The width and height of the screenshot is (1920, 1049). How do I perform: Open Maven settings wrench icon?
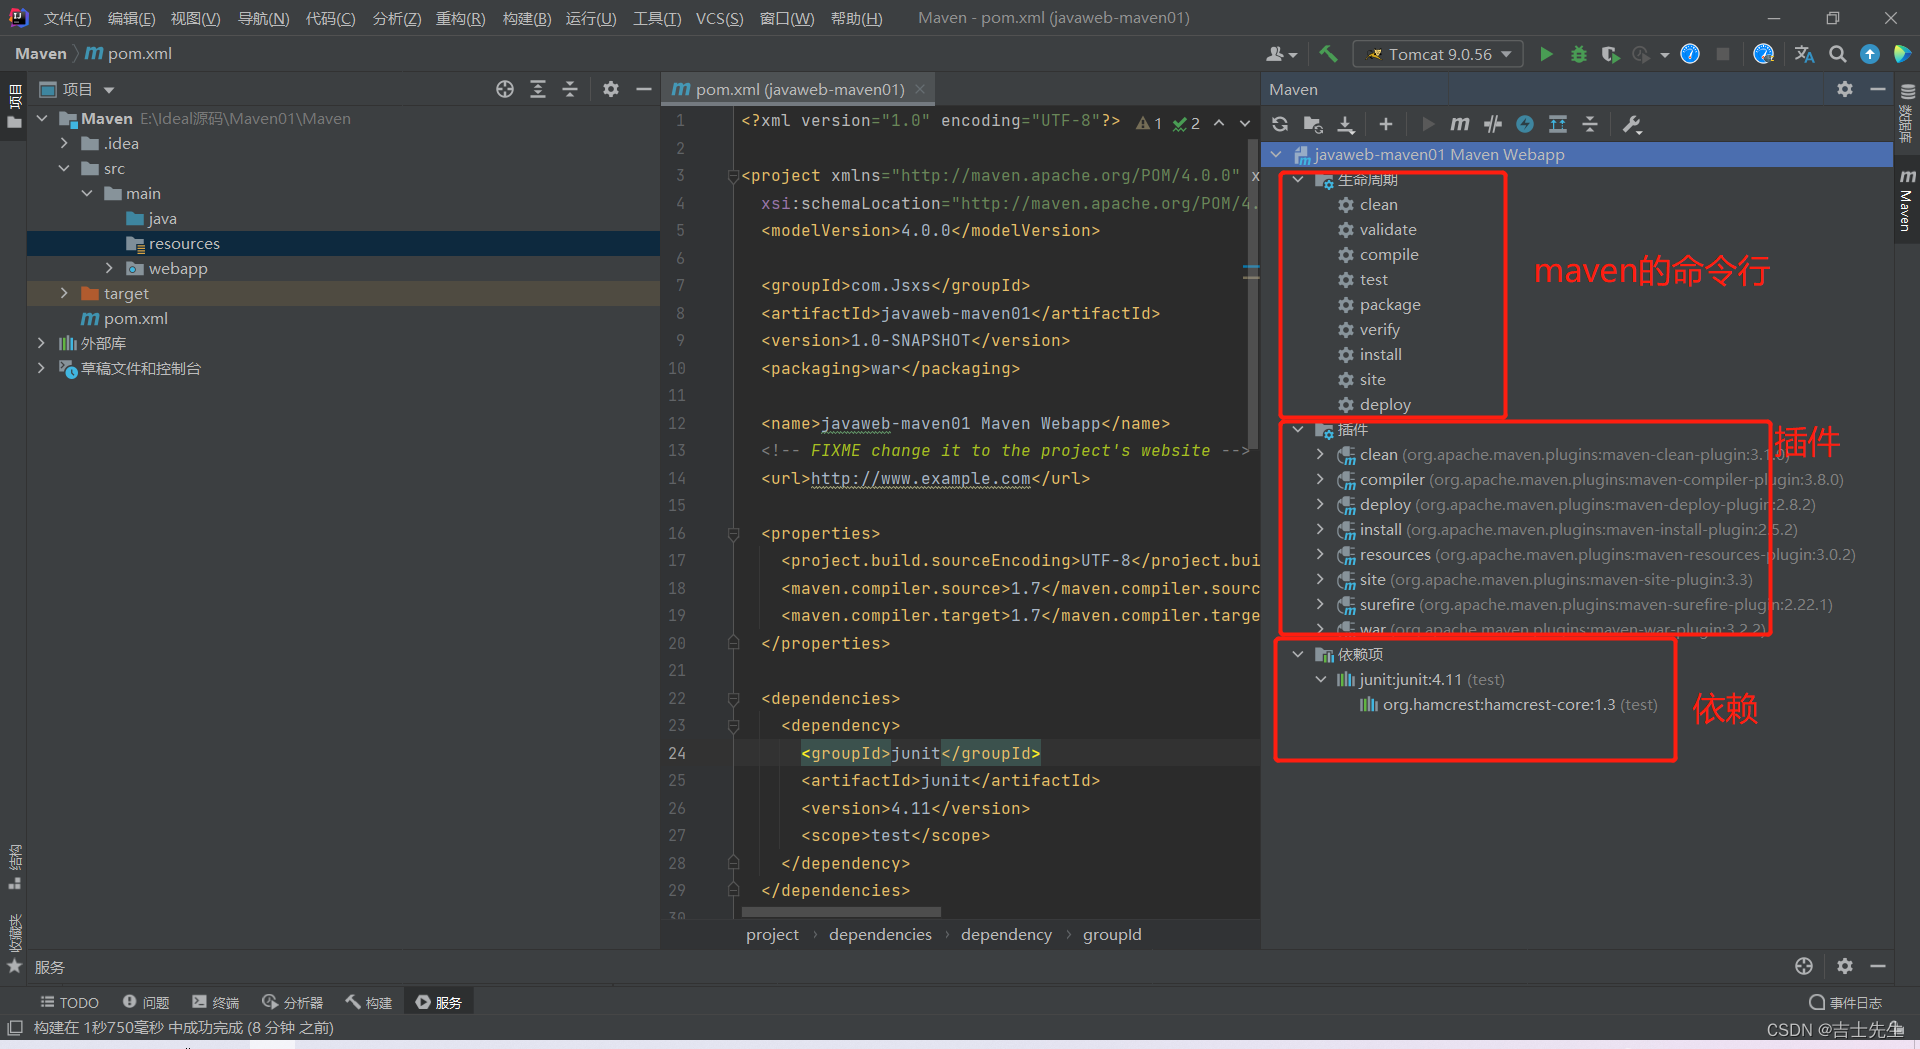(x=1632, y=124)
